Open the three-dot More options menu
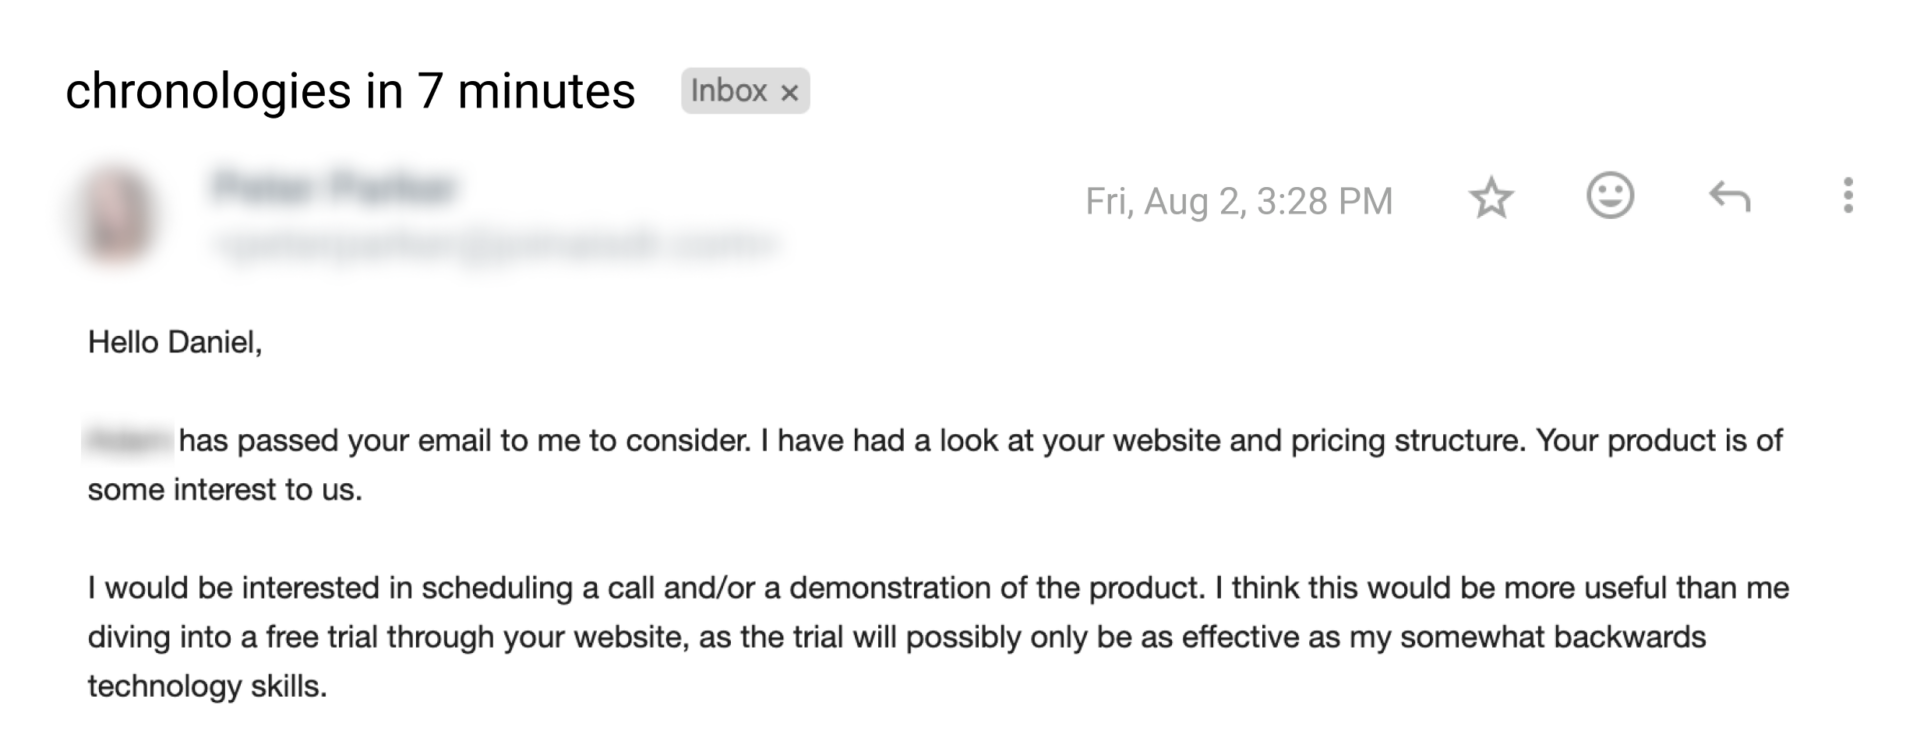This screenshot has height=745, width=1920. 1848,196
